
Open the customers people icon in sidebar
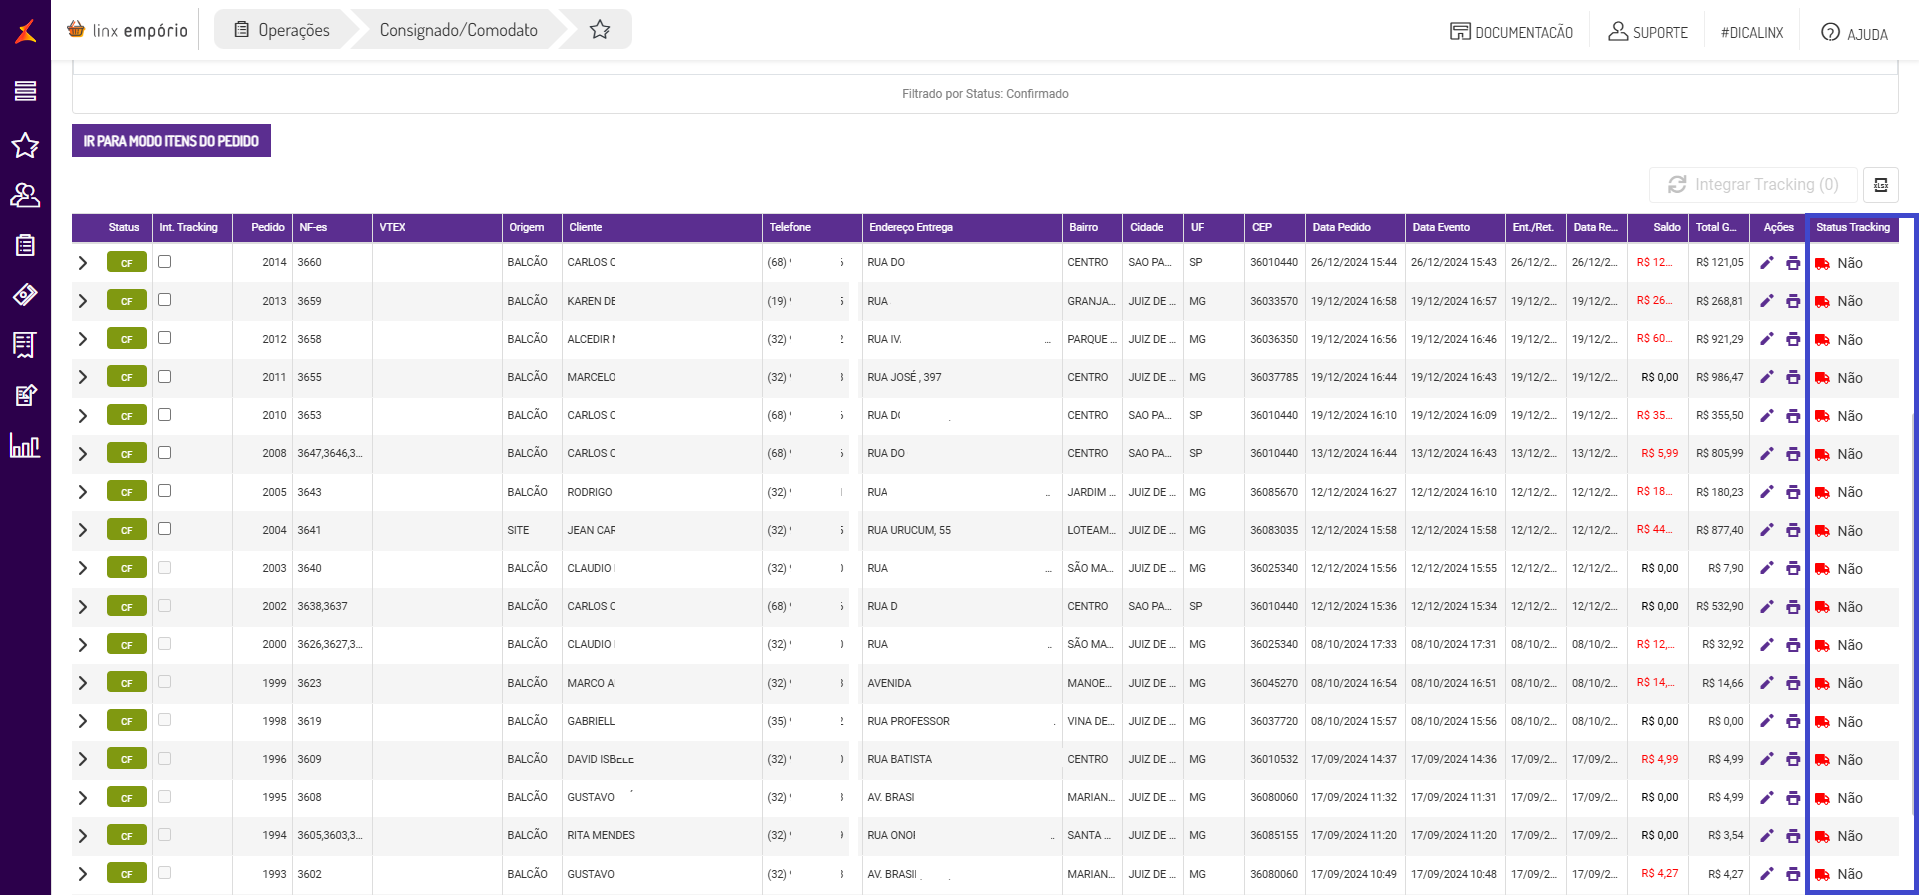click(x=25, y=195)
